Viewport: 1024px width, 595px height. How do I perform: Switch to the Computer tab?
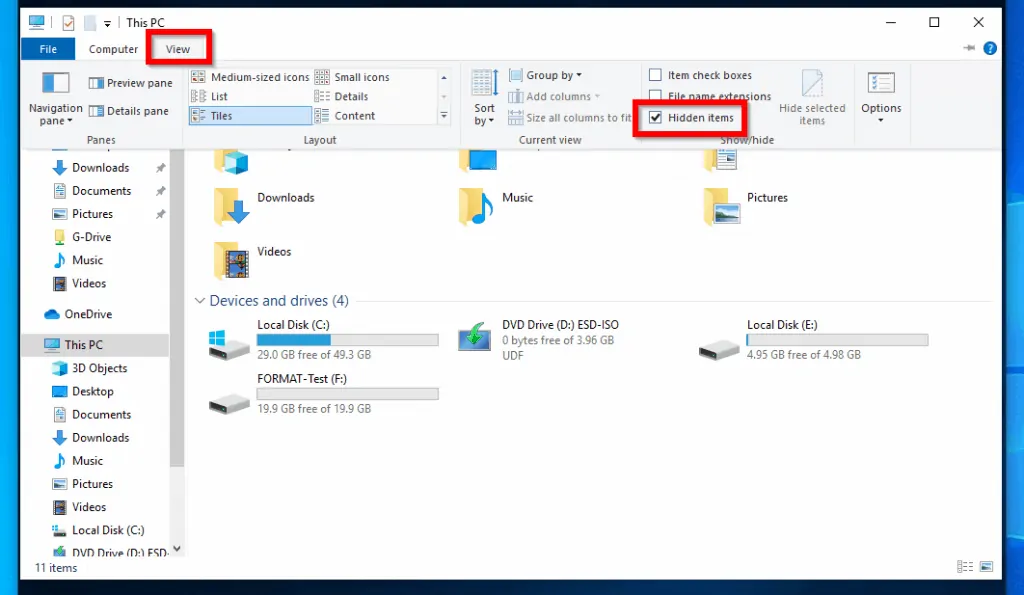113,48
